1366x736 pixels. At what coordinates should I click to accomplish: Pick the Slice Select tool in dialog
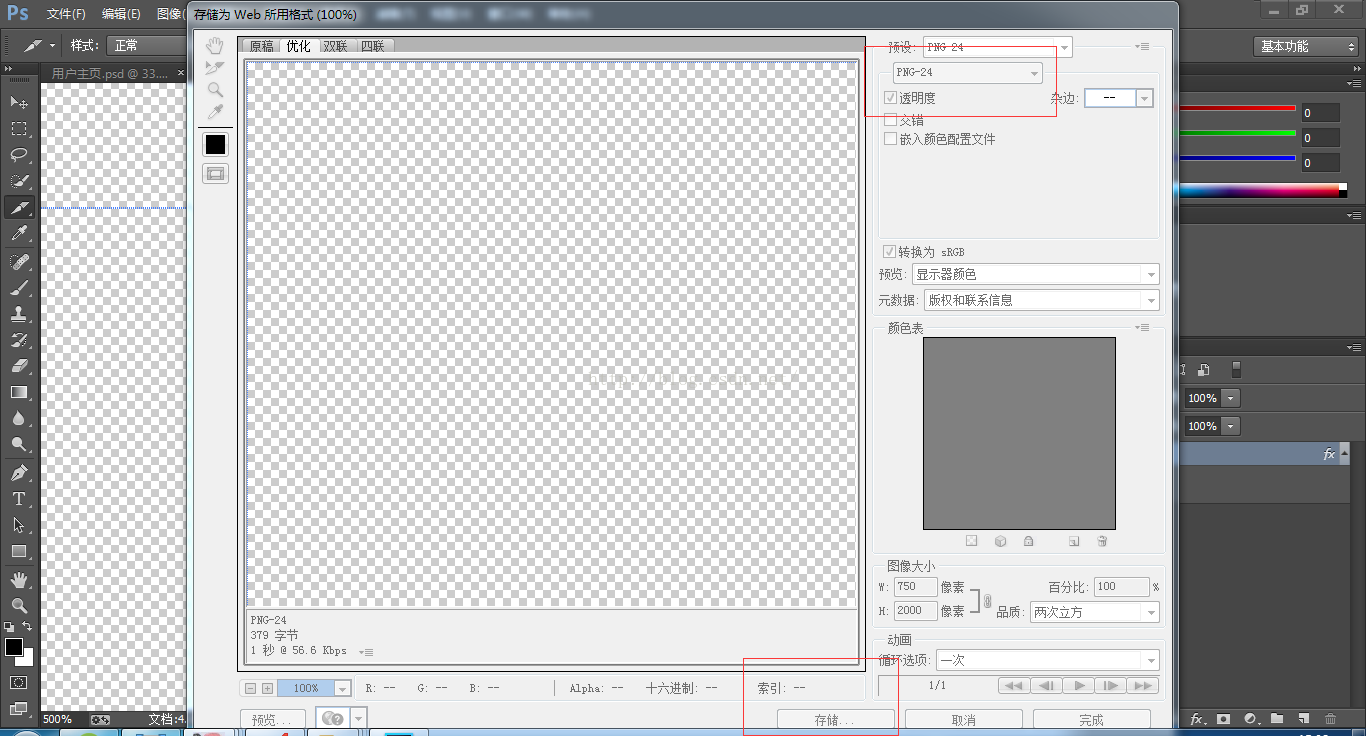(x=215, y=68)
